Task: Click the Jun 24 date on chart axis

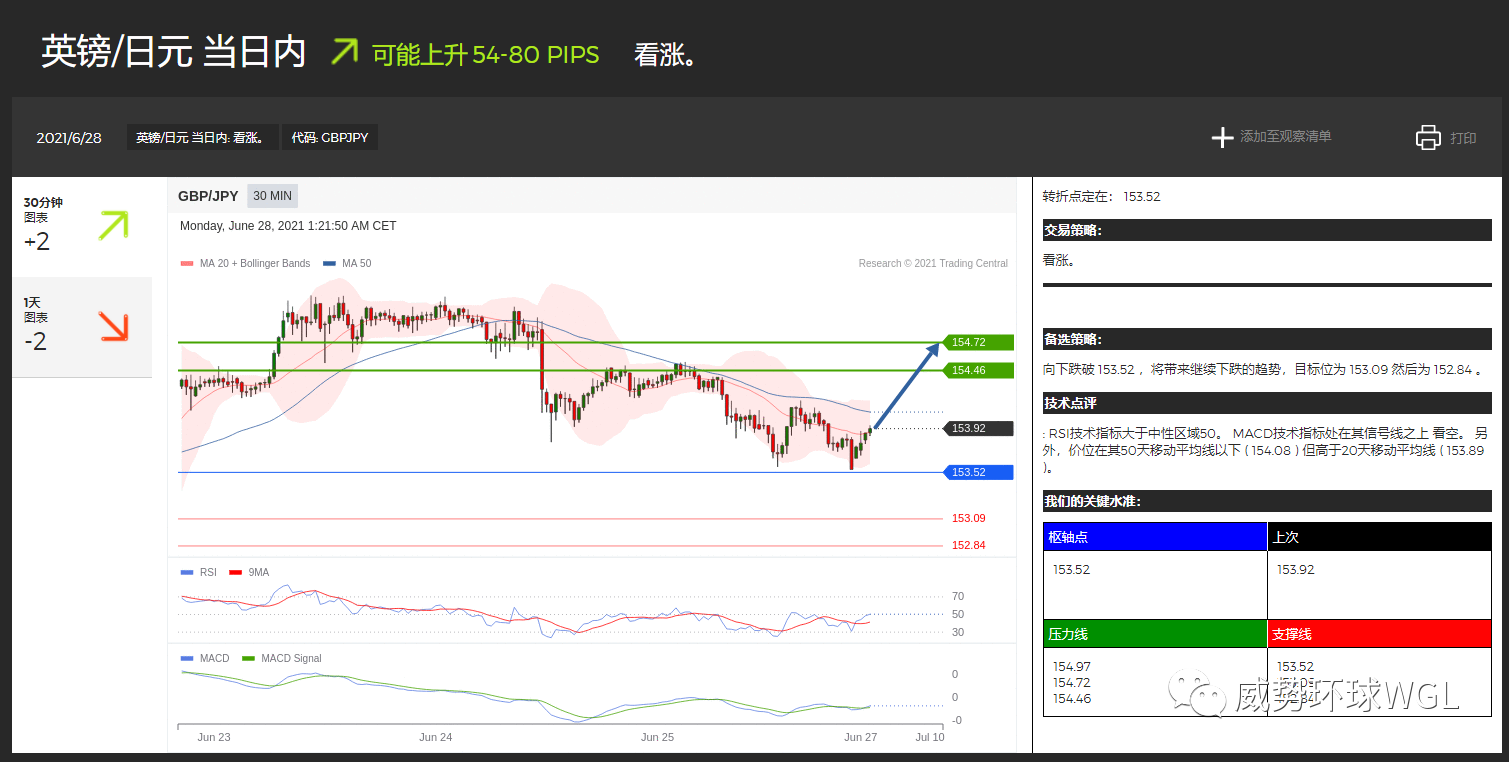Action: [x=436, y=737]
